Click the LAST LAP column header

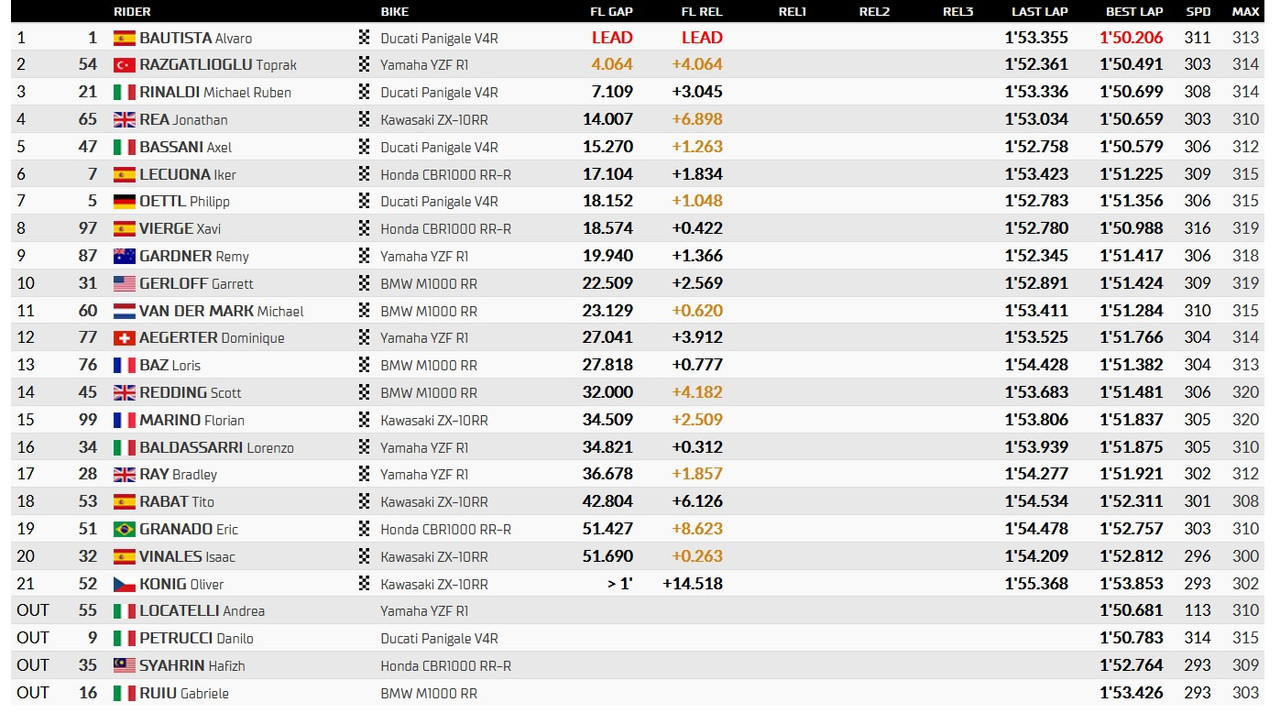(1040, 12)
